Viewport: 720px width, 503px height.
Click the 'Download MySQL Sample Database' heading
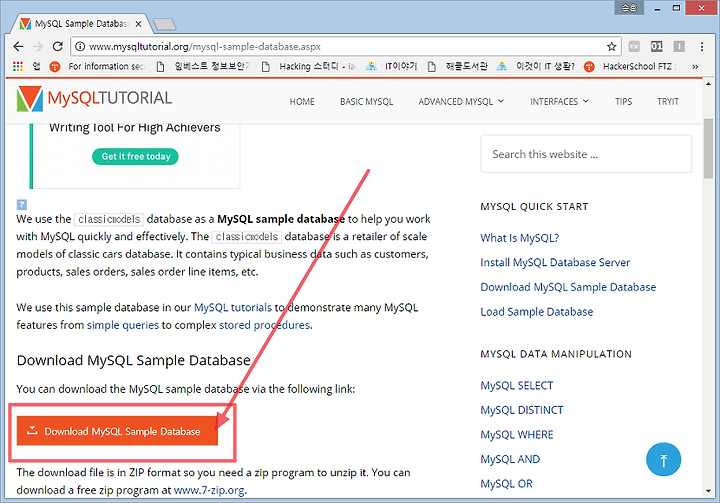click(x=134, y=360)
